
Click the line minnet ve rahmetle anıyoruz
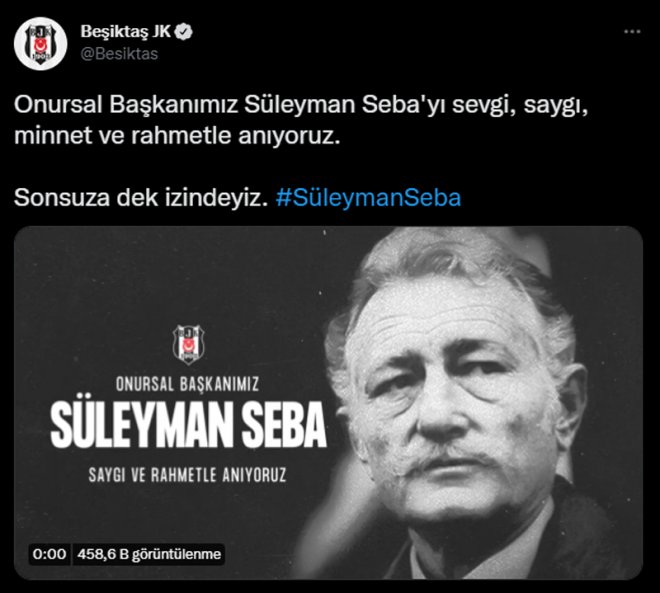[177, 136]
